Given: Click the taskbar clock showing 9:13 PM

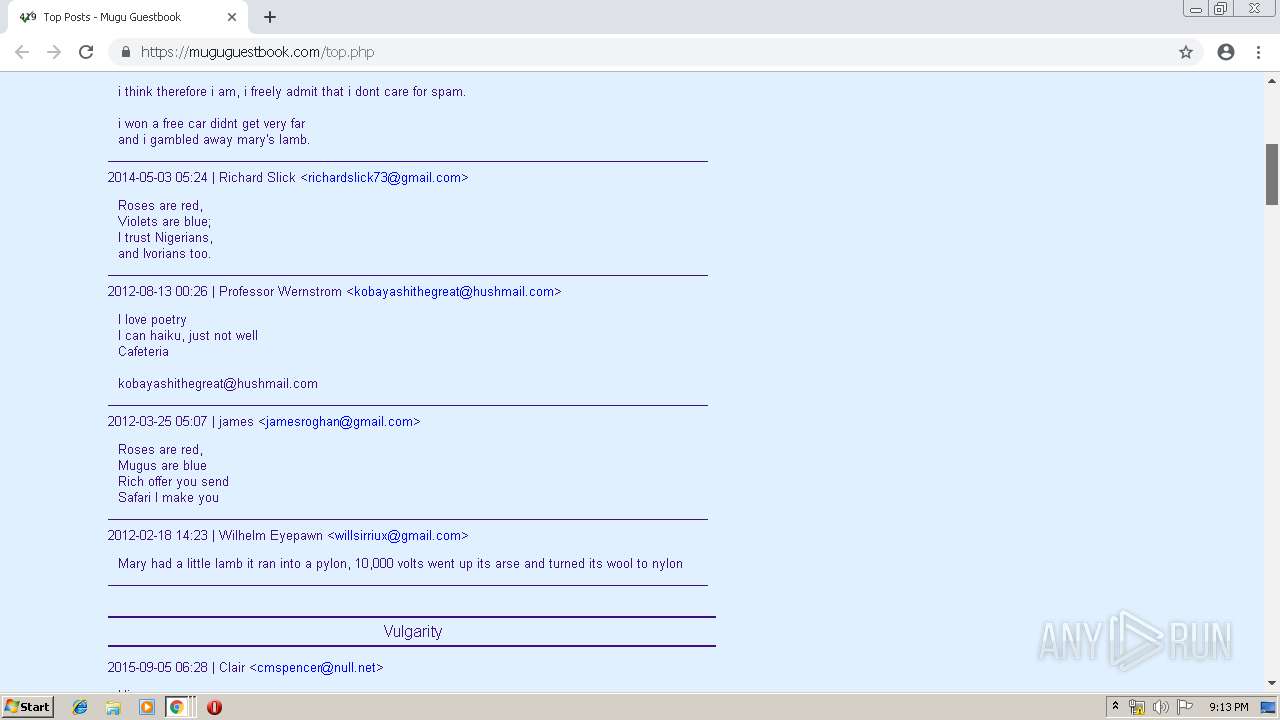Looking at the screenshot, I should 1228,707.
